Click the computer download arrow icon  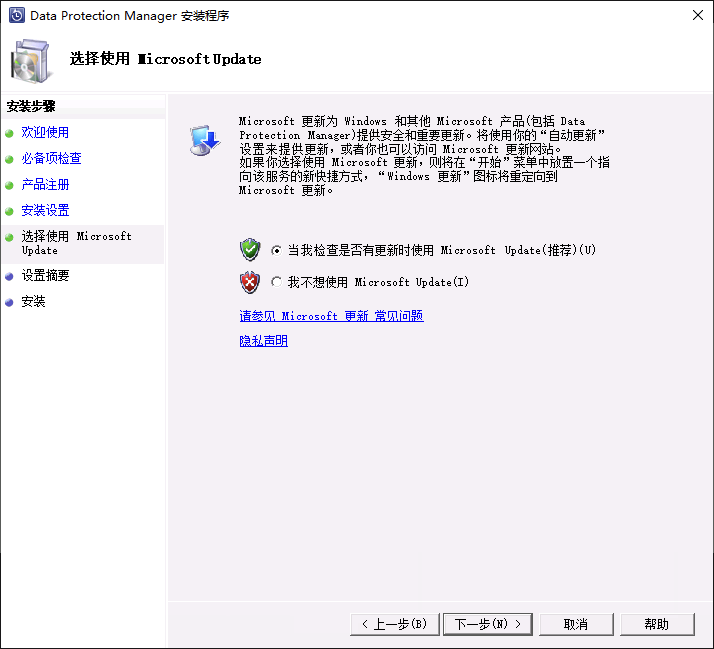click(205, 140)
